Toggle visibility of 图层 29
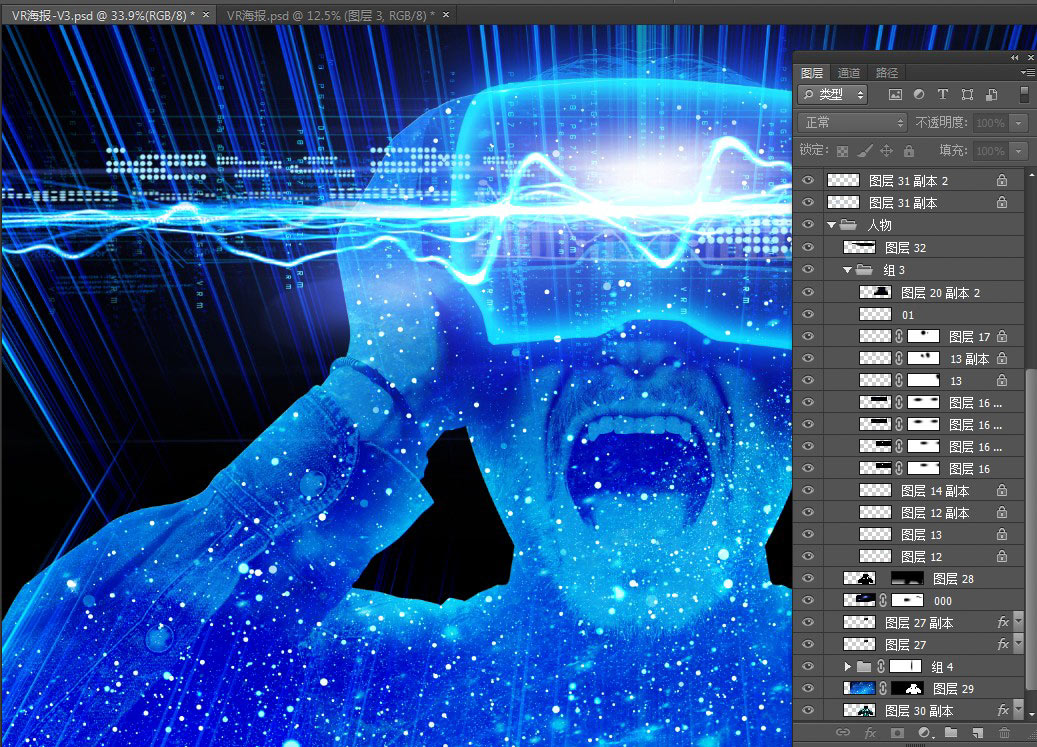 click(x=808, y=689)
